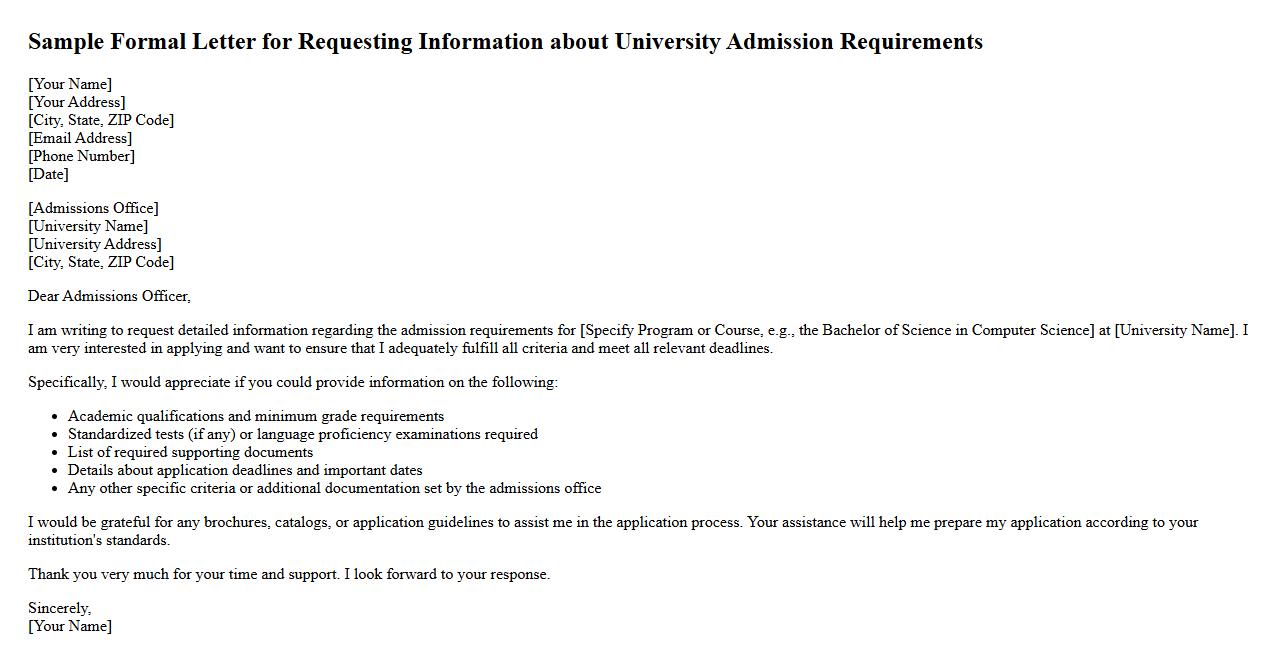Click the '[University Name]' recipient line
The height and width of the screenshot is (650, 1278).
[x=88, y=226]
